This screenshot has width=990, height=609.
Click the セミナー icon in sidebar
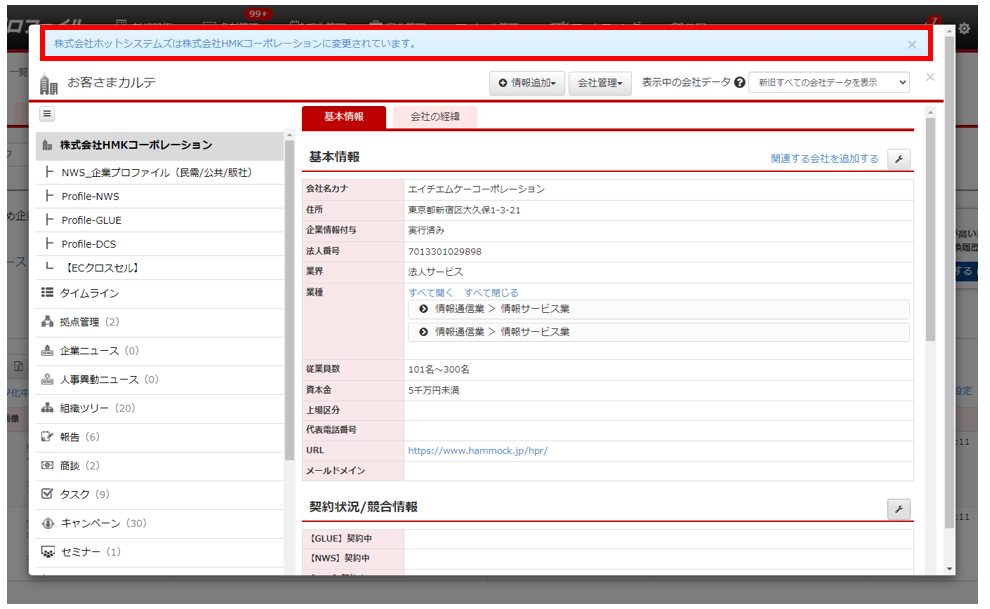tap(48, 552)
